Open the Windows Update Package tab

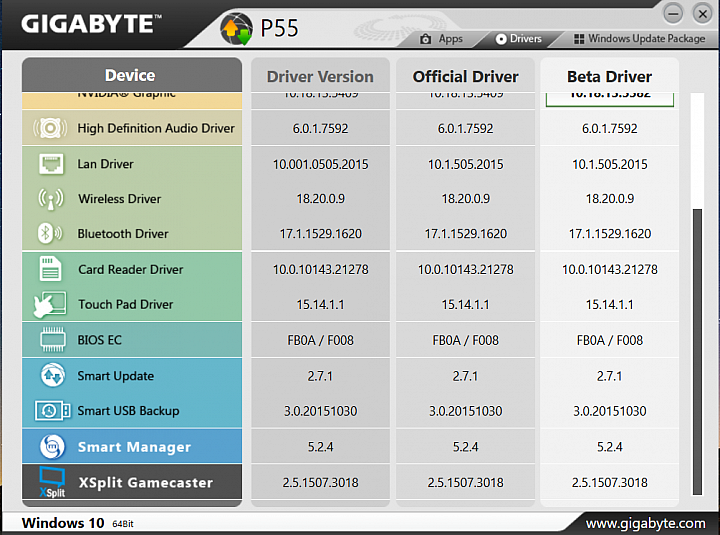[x=640, y=39]
